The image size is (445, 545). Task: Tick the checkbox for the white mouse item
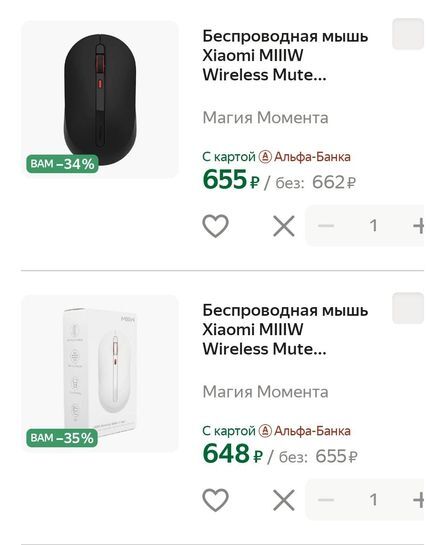point(408,308)
